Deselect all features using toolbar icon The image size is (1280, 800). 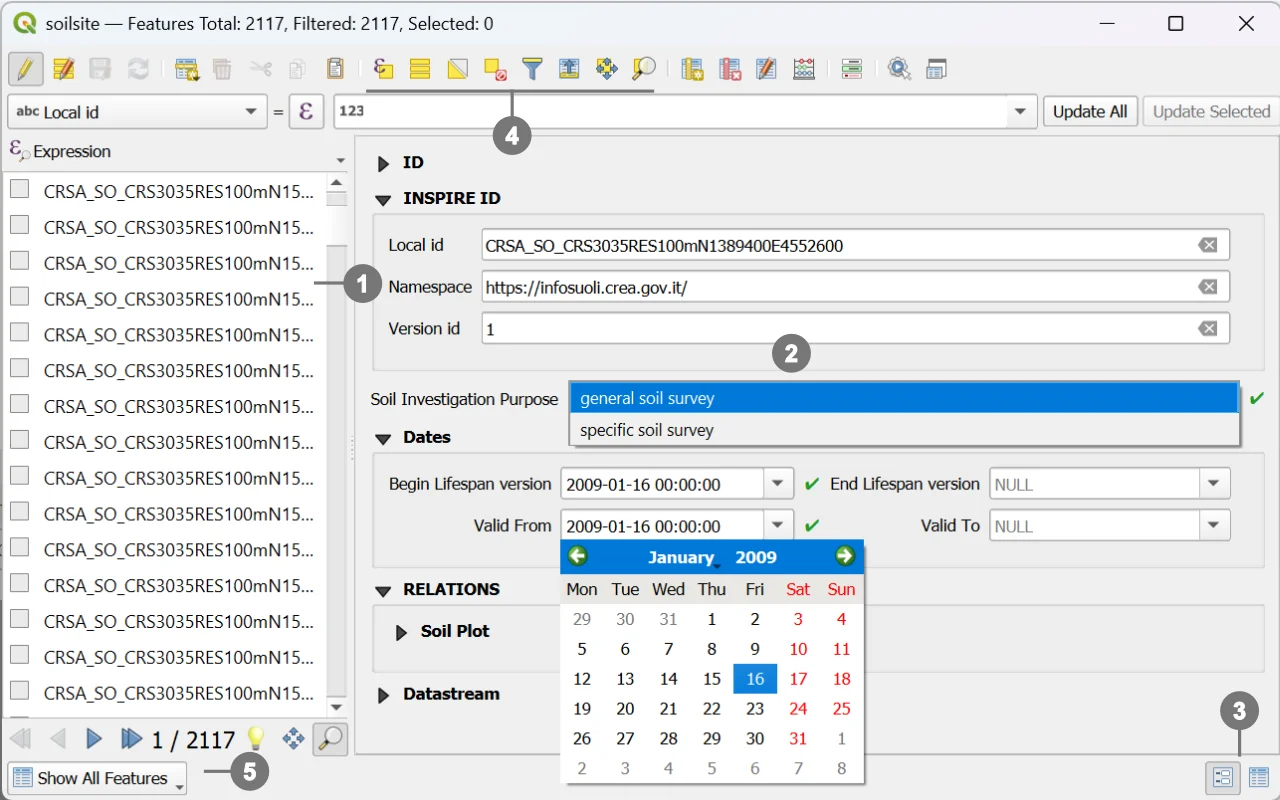(x=495, y=69)
